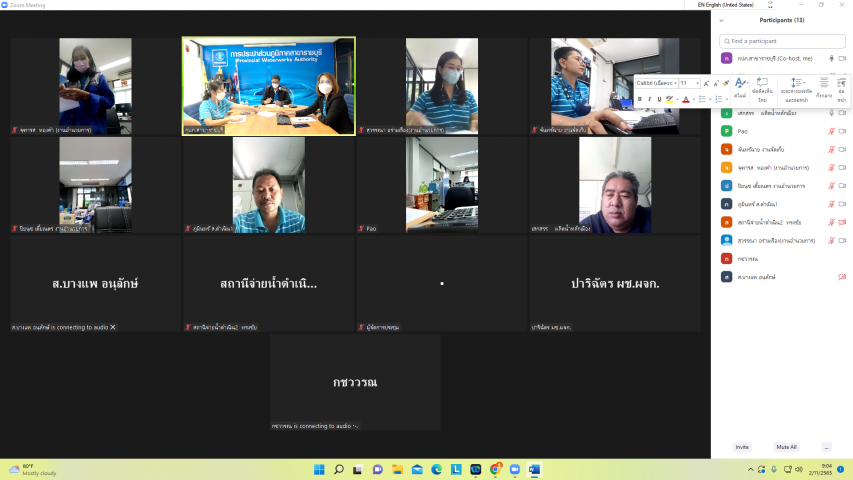Image resolution: width=853 pixels, height=480 pixels.
Task: Toggle microphone of the Co-host (me) row
Action: pos(831,58)
